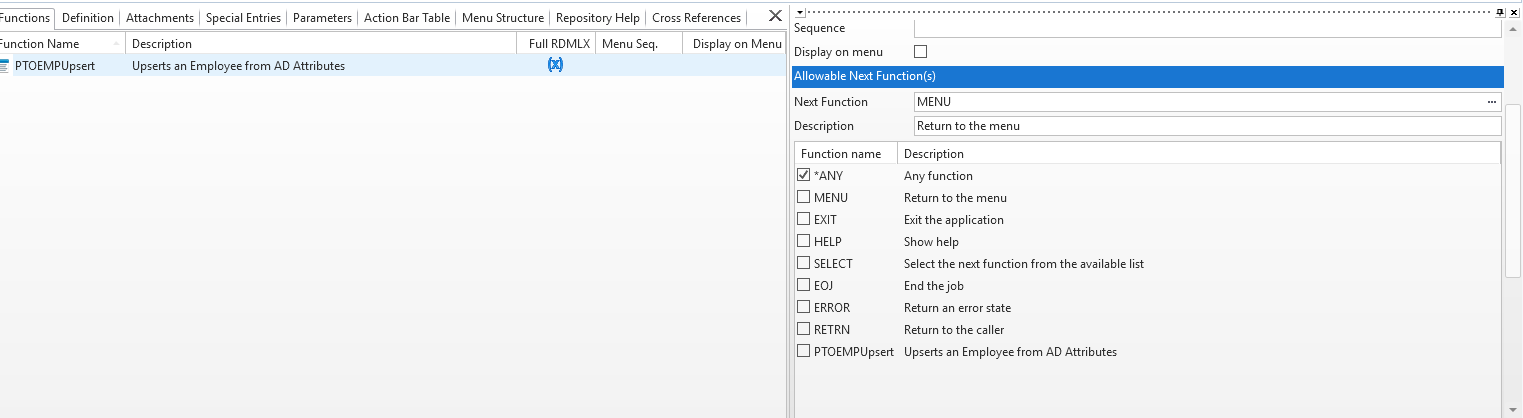This screenshot has height=418, width=1523.
Task: Click the Sequence label text
Action: (819, 28)
